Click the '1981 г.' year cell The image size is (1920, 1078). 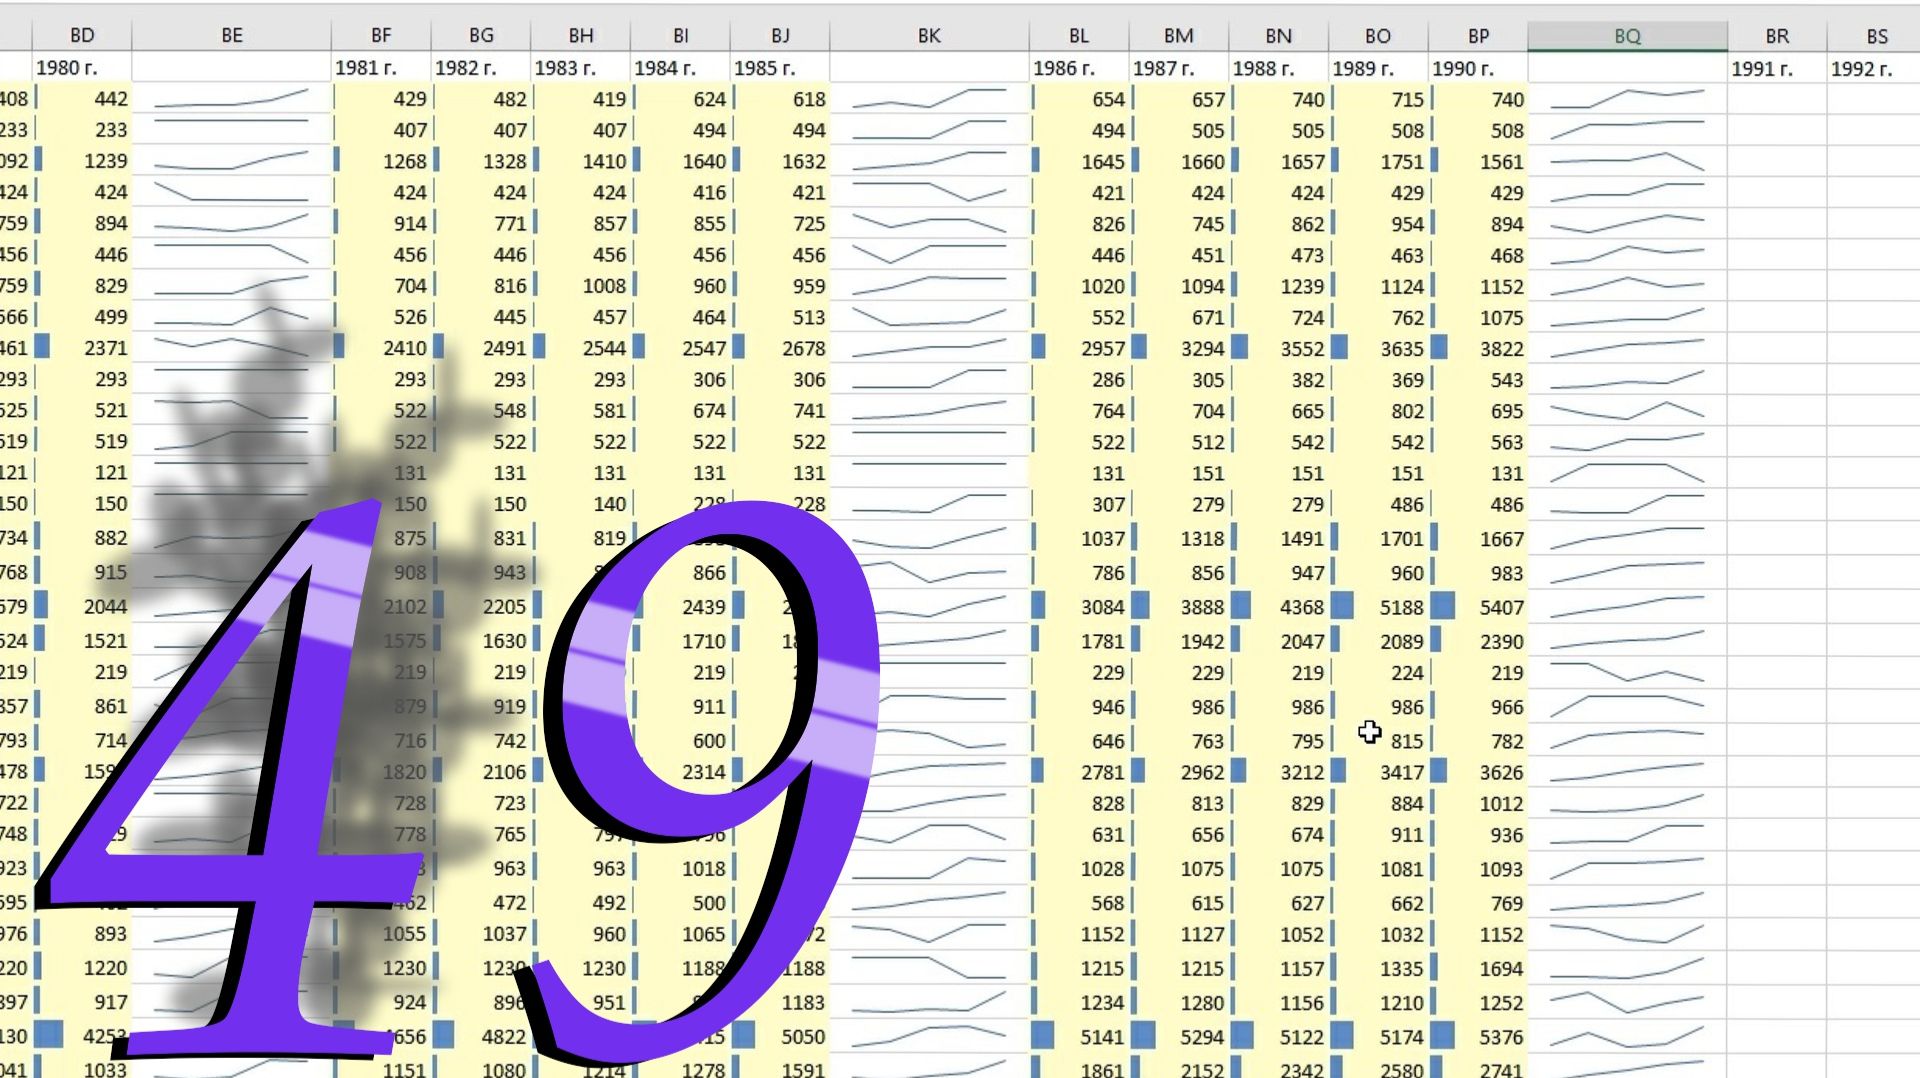381,68
